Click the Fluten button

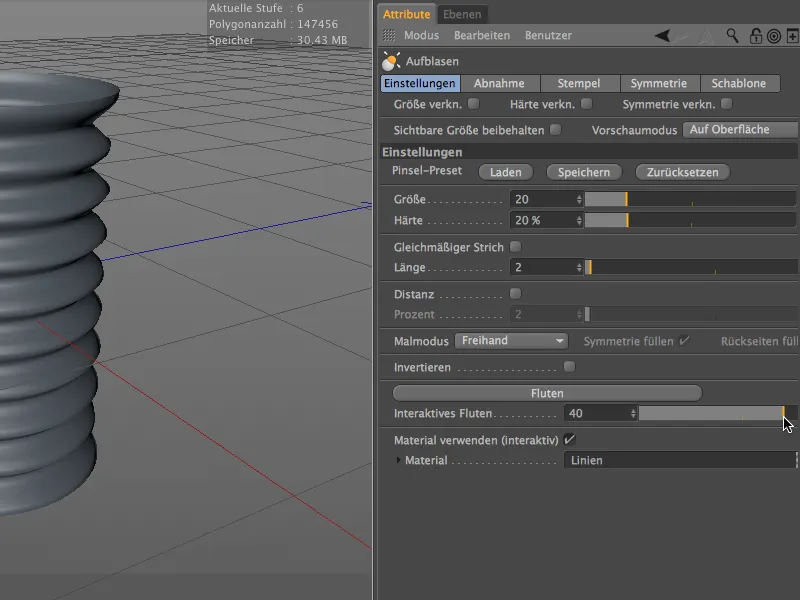point(547,393)
